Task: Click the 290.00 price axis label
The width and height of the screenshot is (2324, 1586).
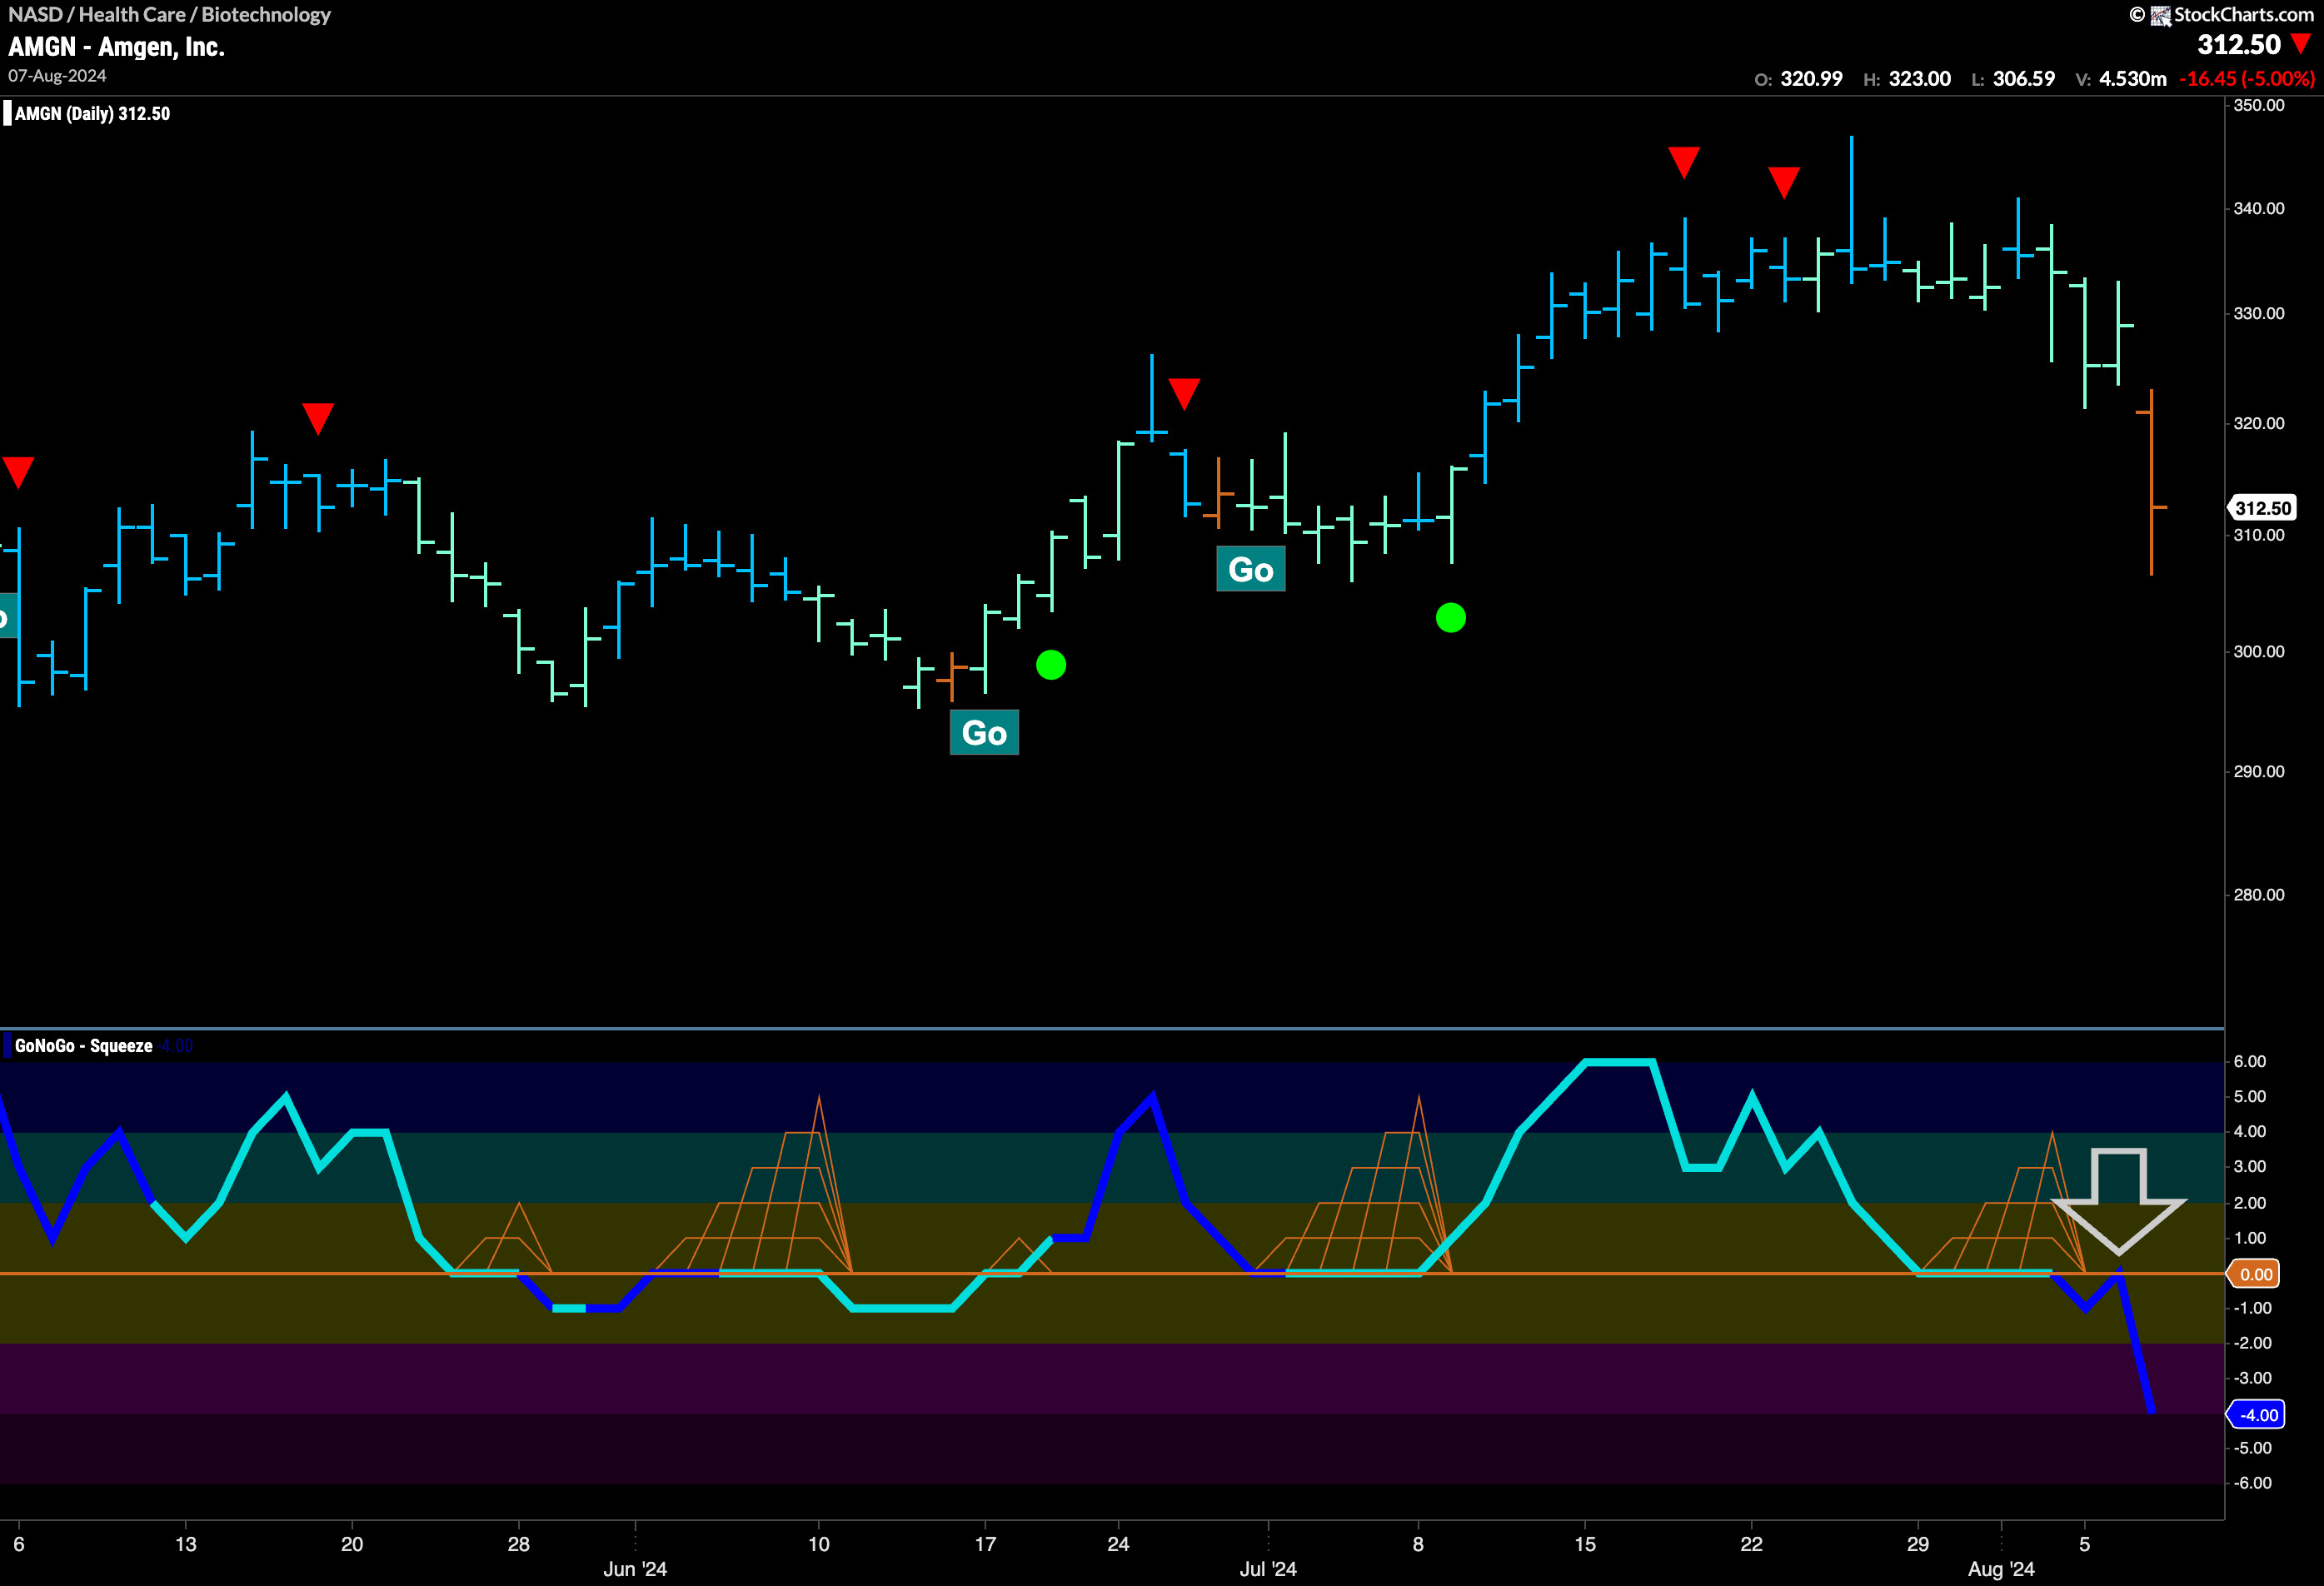Action: point(2259,772)
